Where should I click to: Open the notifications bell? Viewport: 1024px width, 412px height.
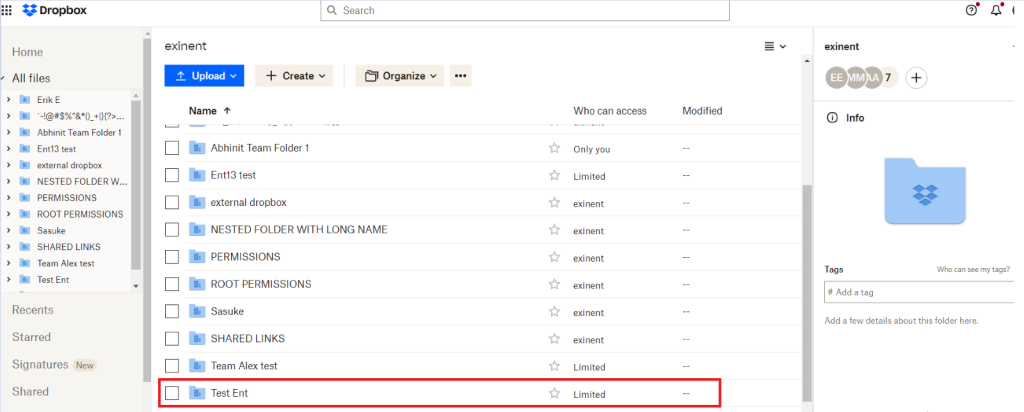(x=996, y=10)
